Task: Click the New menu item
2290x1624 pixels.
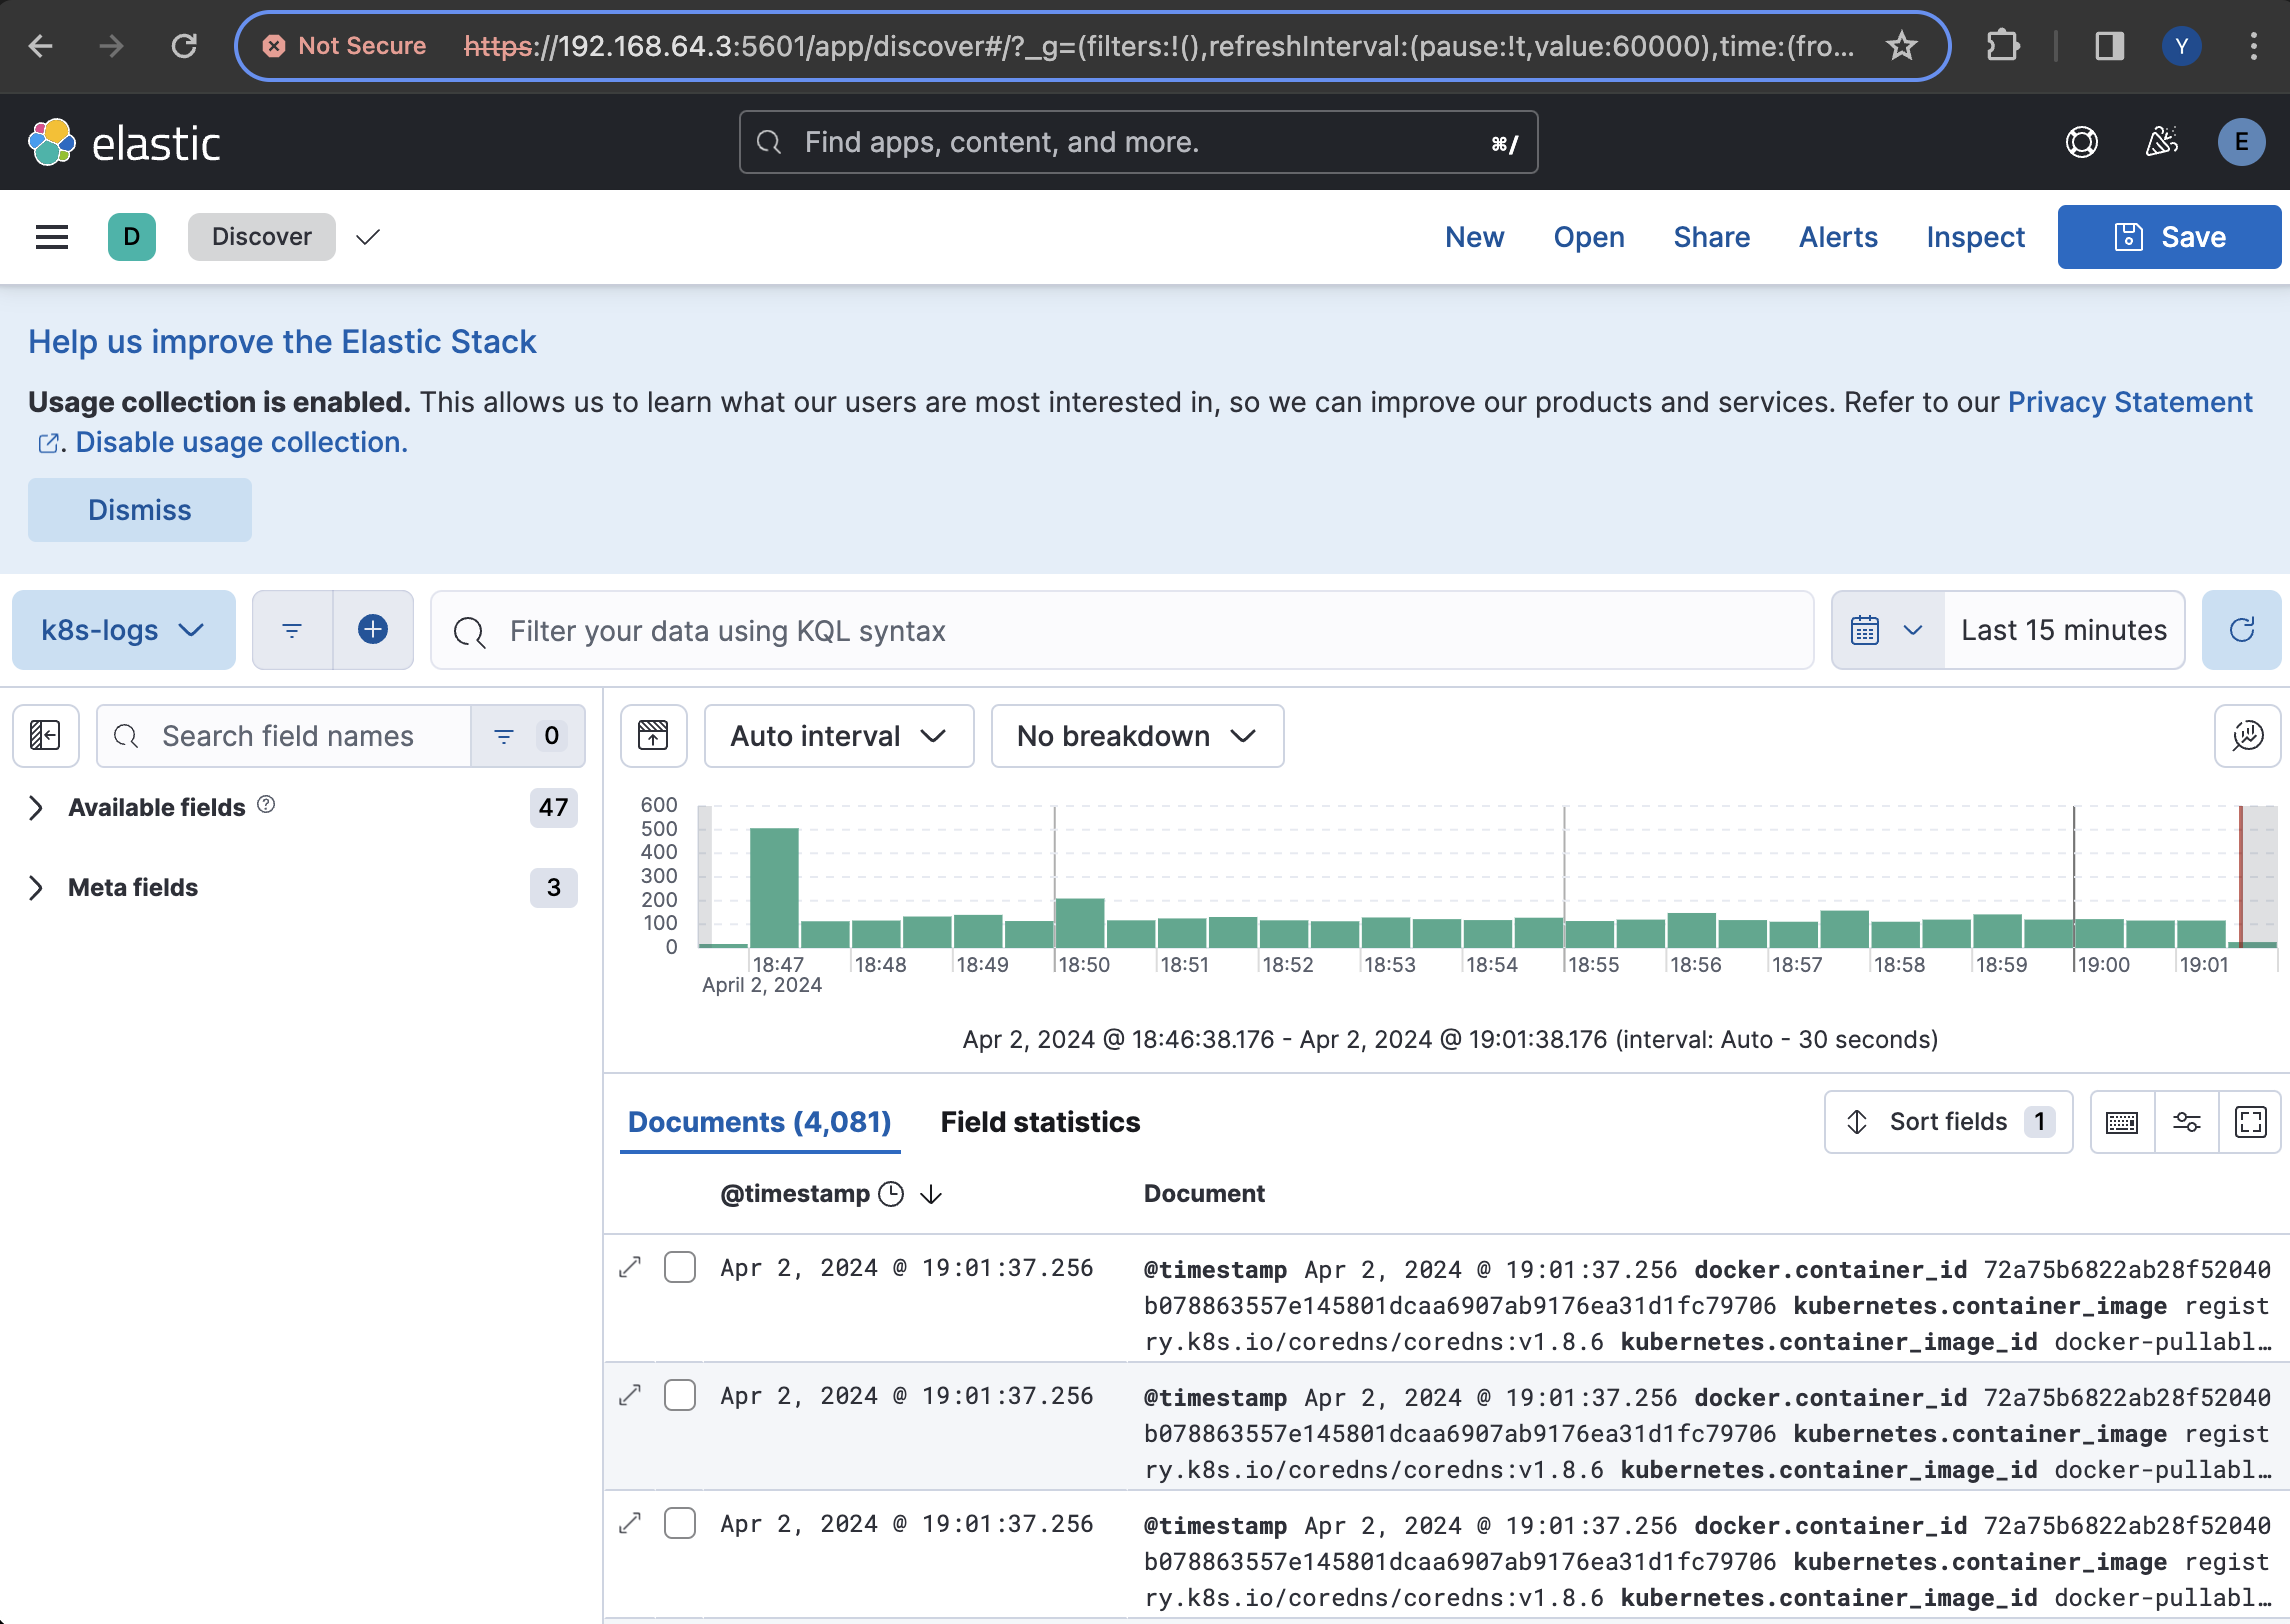Action: pos(1474,237)
